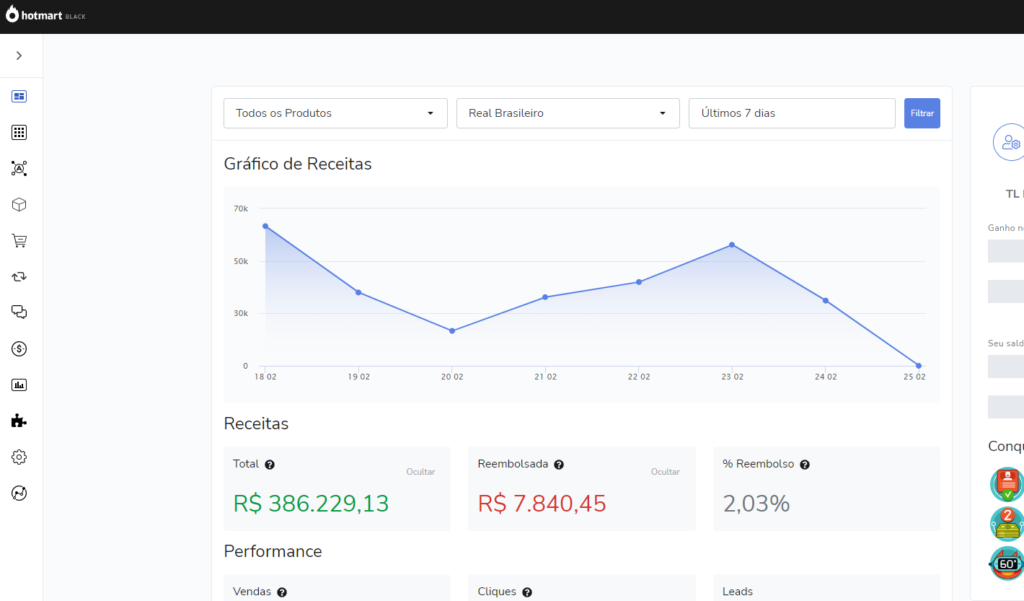Open the dashboard icon in sidebar
1024x601 pixels.
point(19,97)
